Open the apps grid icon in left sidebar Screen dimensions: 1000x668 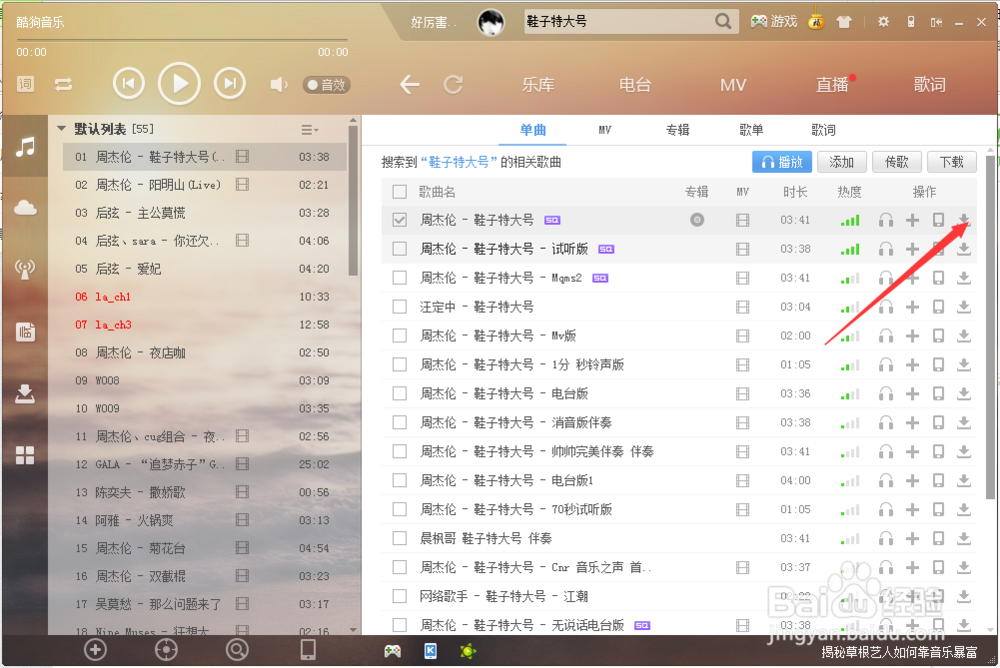point(25,455)
